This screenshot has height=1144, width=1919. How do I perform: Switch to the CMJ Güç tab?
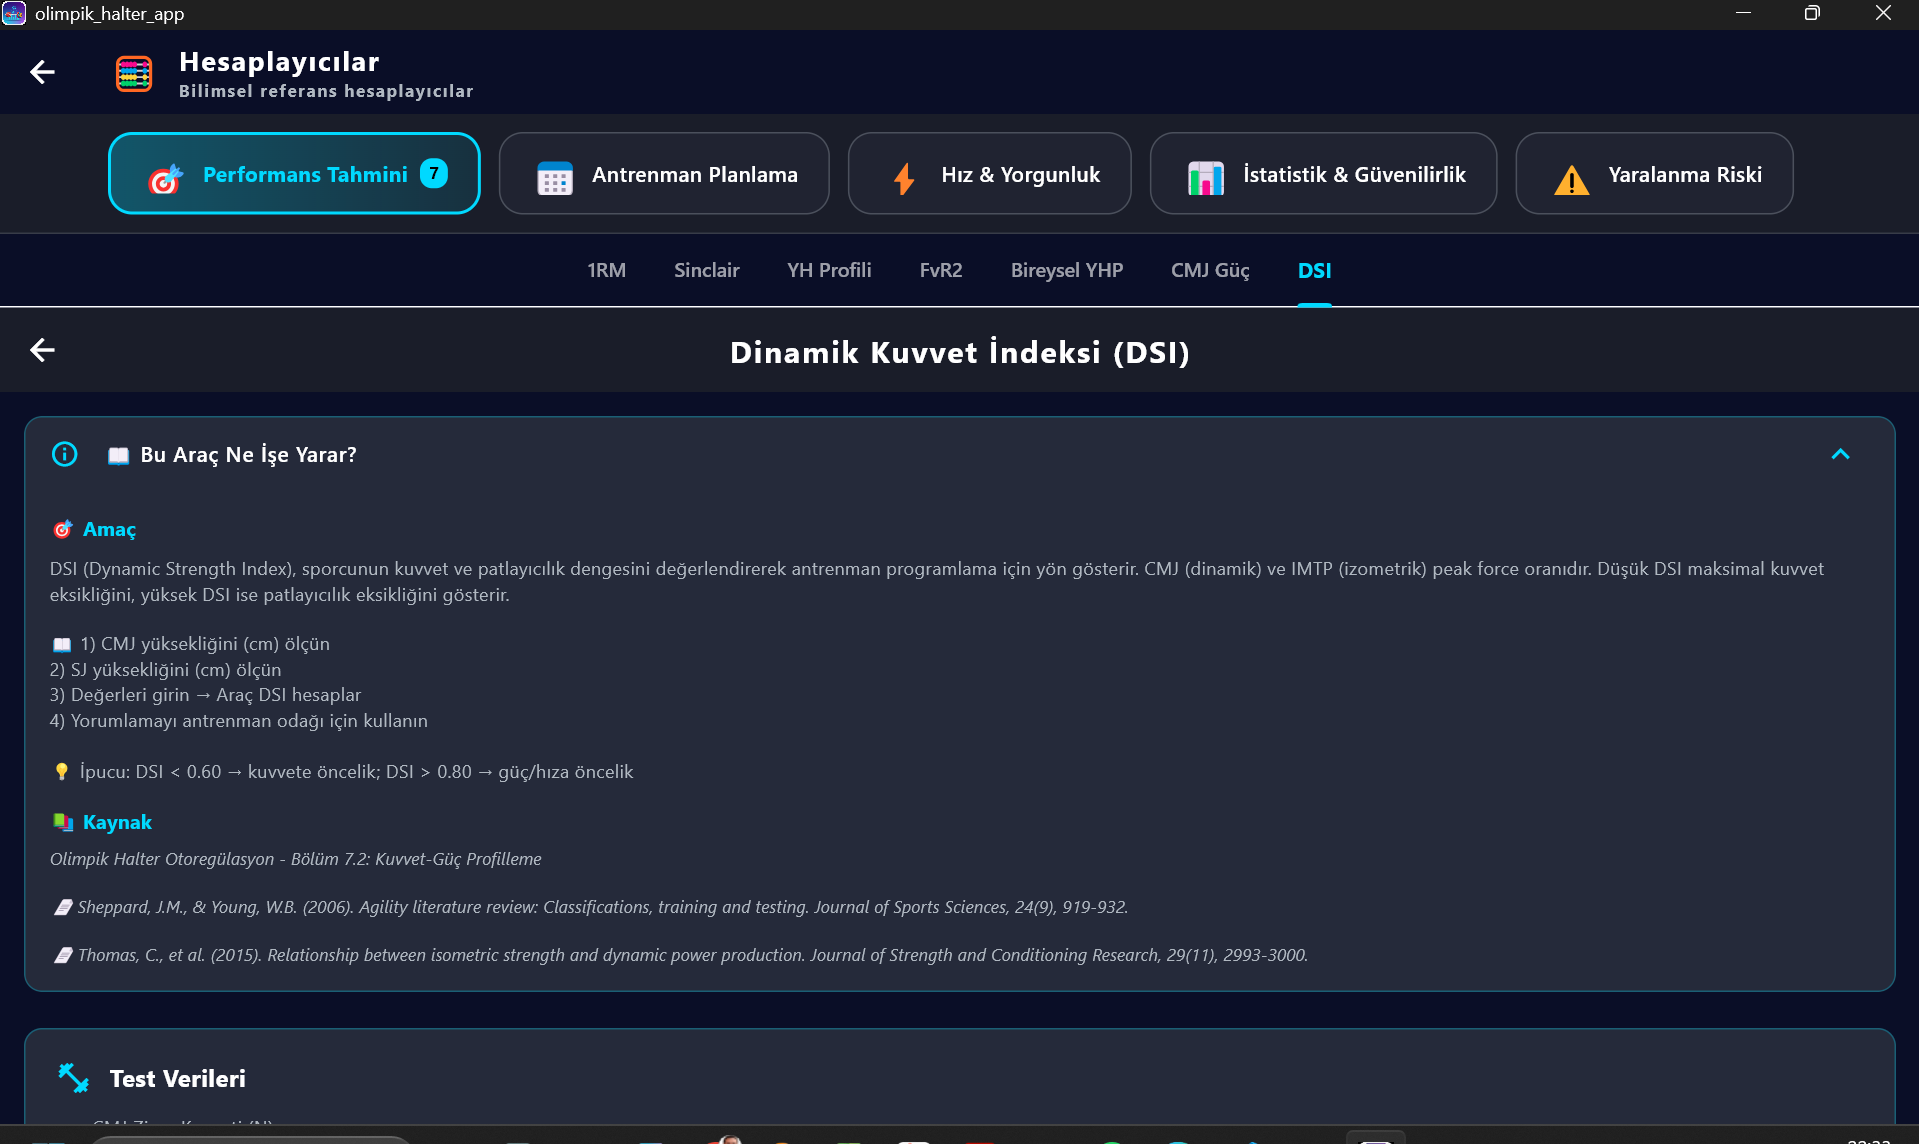[x=1210, y=270]
